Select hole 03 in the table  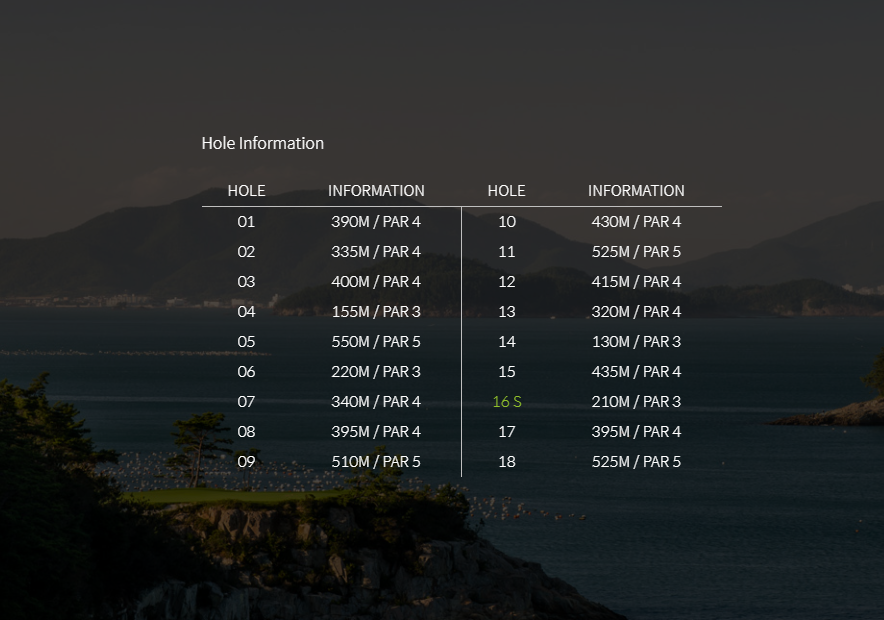click(x=246, y=281)
